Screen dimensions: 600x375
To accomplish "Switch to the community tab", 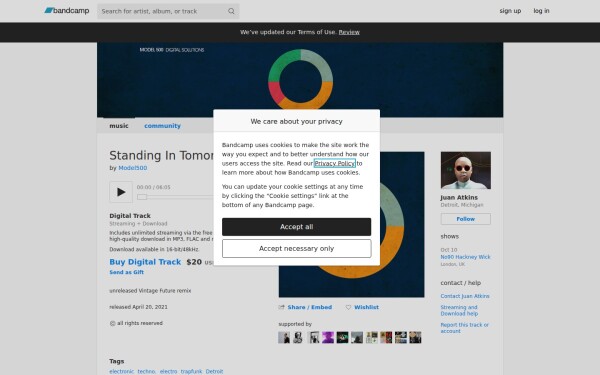I will tap(162, 126).
